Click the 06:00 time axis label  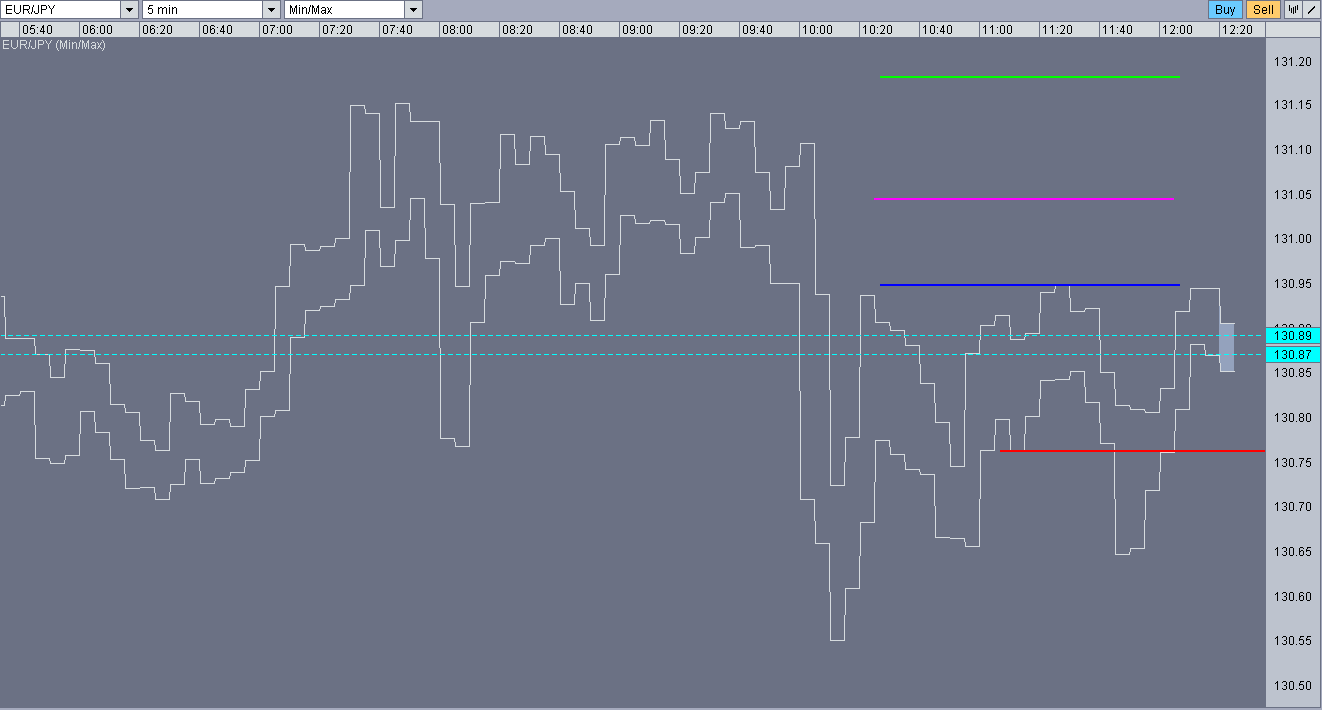click(x=97, y=30)
